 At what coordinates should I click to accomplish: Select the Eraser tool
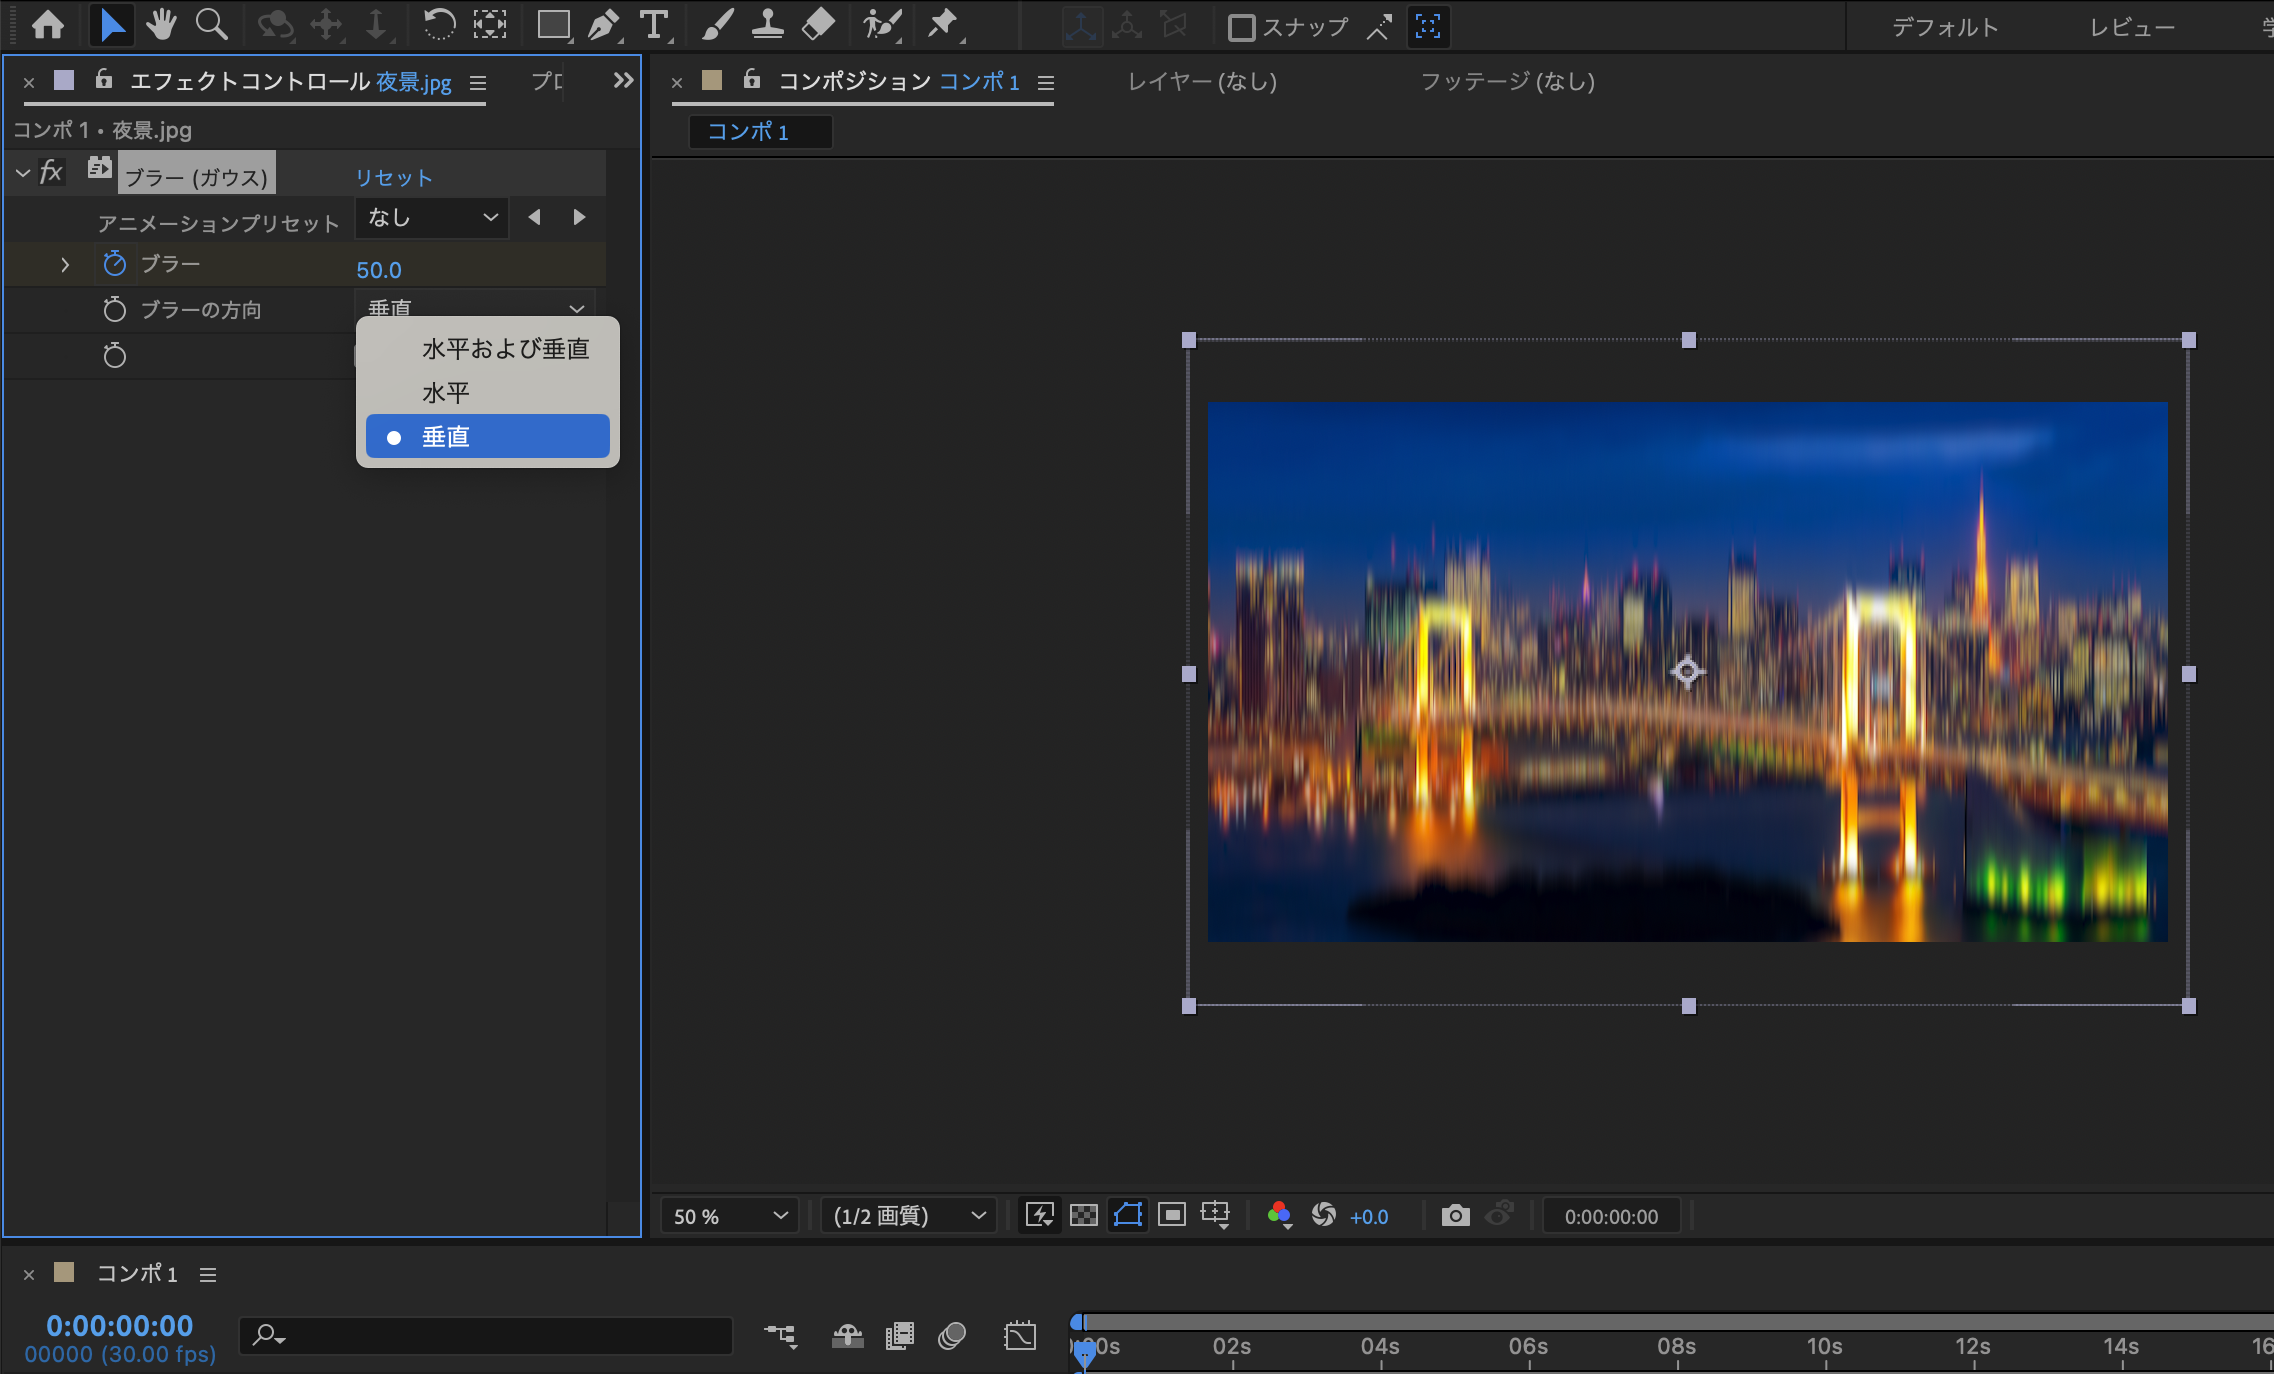tap(818, 25)
